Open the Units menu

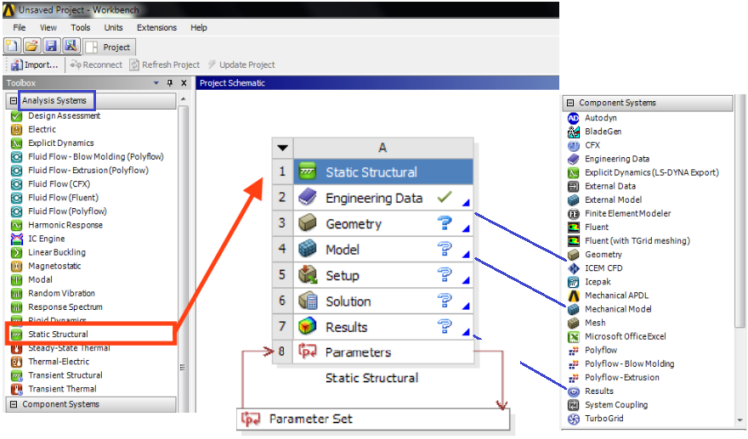[113, 28]
